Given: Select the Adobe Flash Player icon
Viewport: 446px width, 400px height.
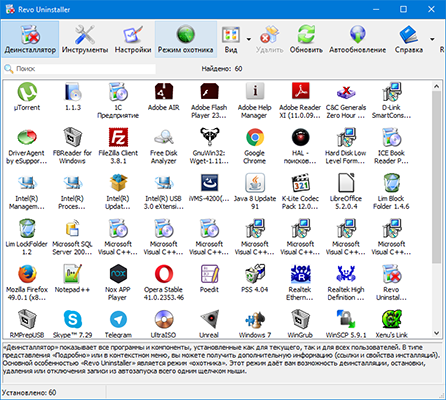Looking at the screenshot, I should 209,92.
